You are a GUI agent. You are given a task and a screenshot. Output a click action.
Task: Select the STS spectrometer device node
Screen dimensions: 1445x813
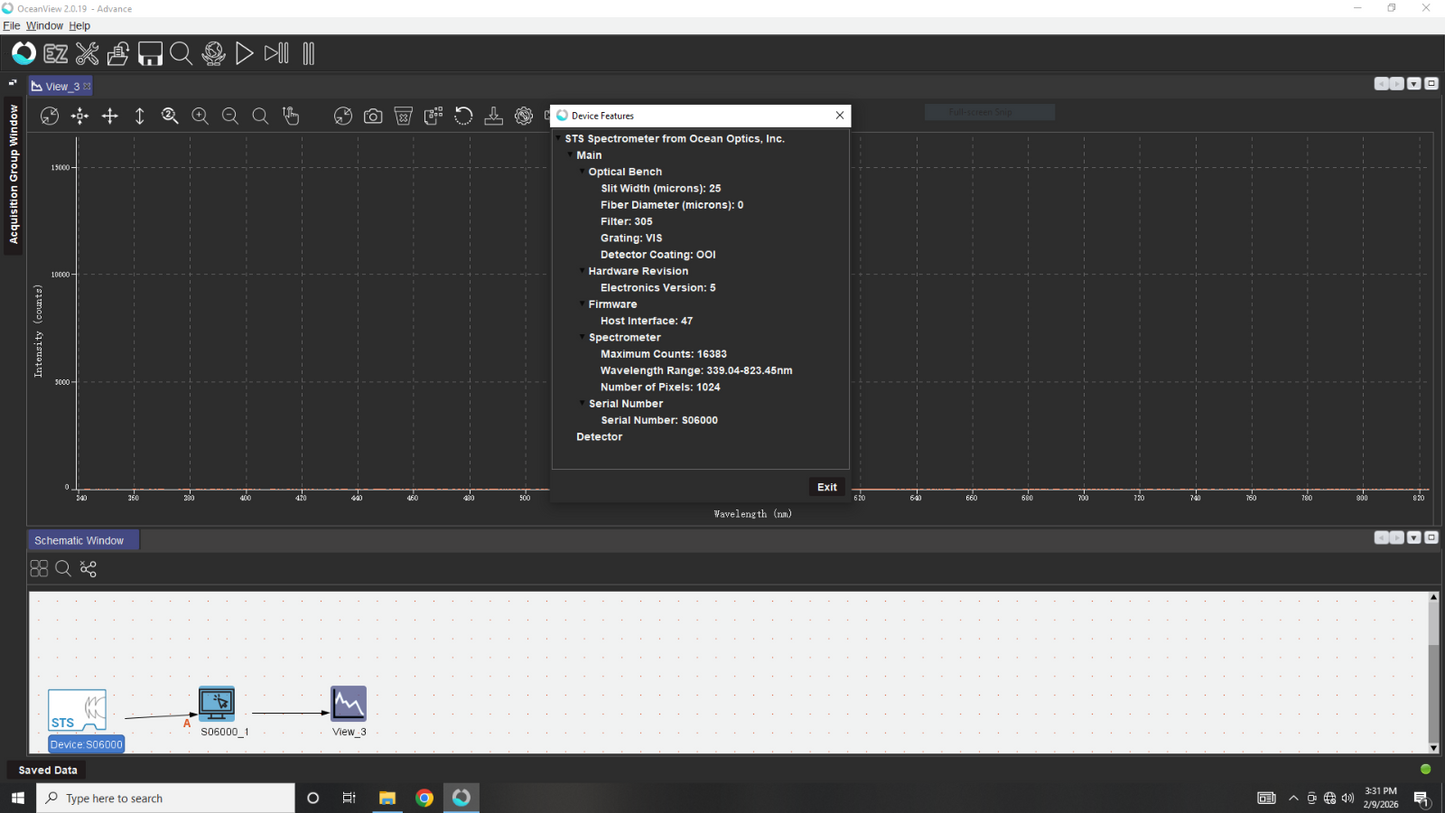(x=77, y=711)
